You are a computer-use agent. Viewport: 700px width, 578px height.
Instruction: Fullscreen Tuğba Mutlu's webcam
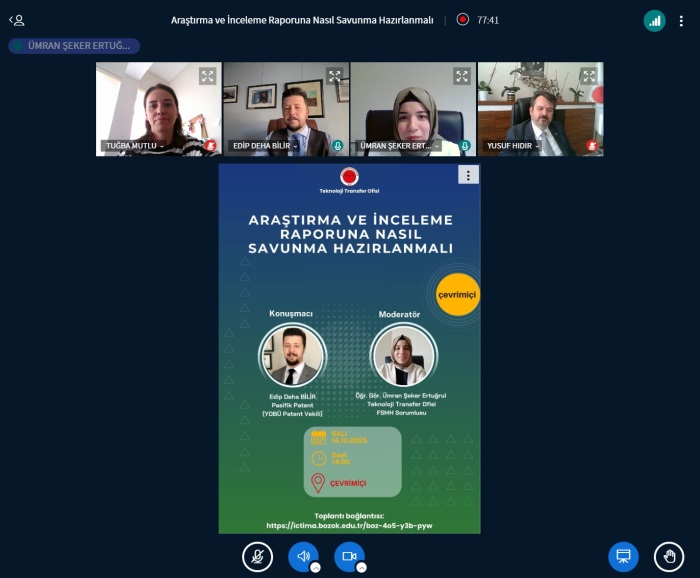[x=207, y=76]
